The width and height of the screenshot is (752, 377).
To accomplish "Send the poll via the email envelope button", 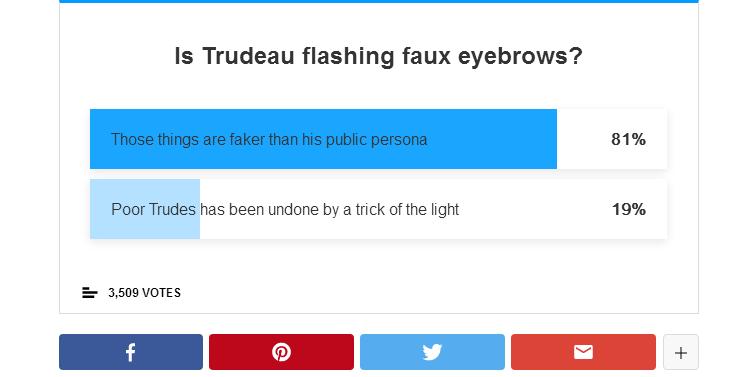I will (x=583, y=352).
